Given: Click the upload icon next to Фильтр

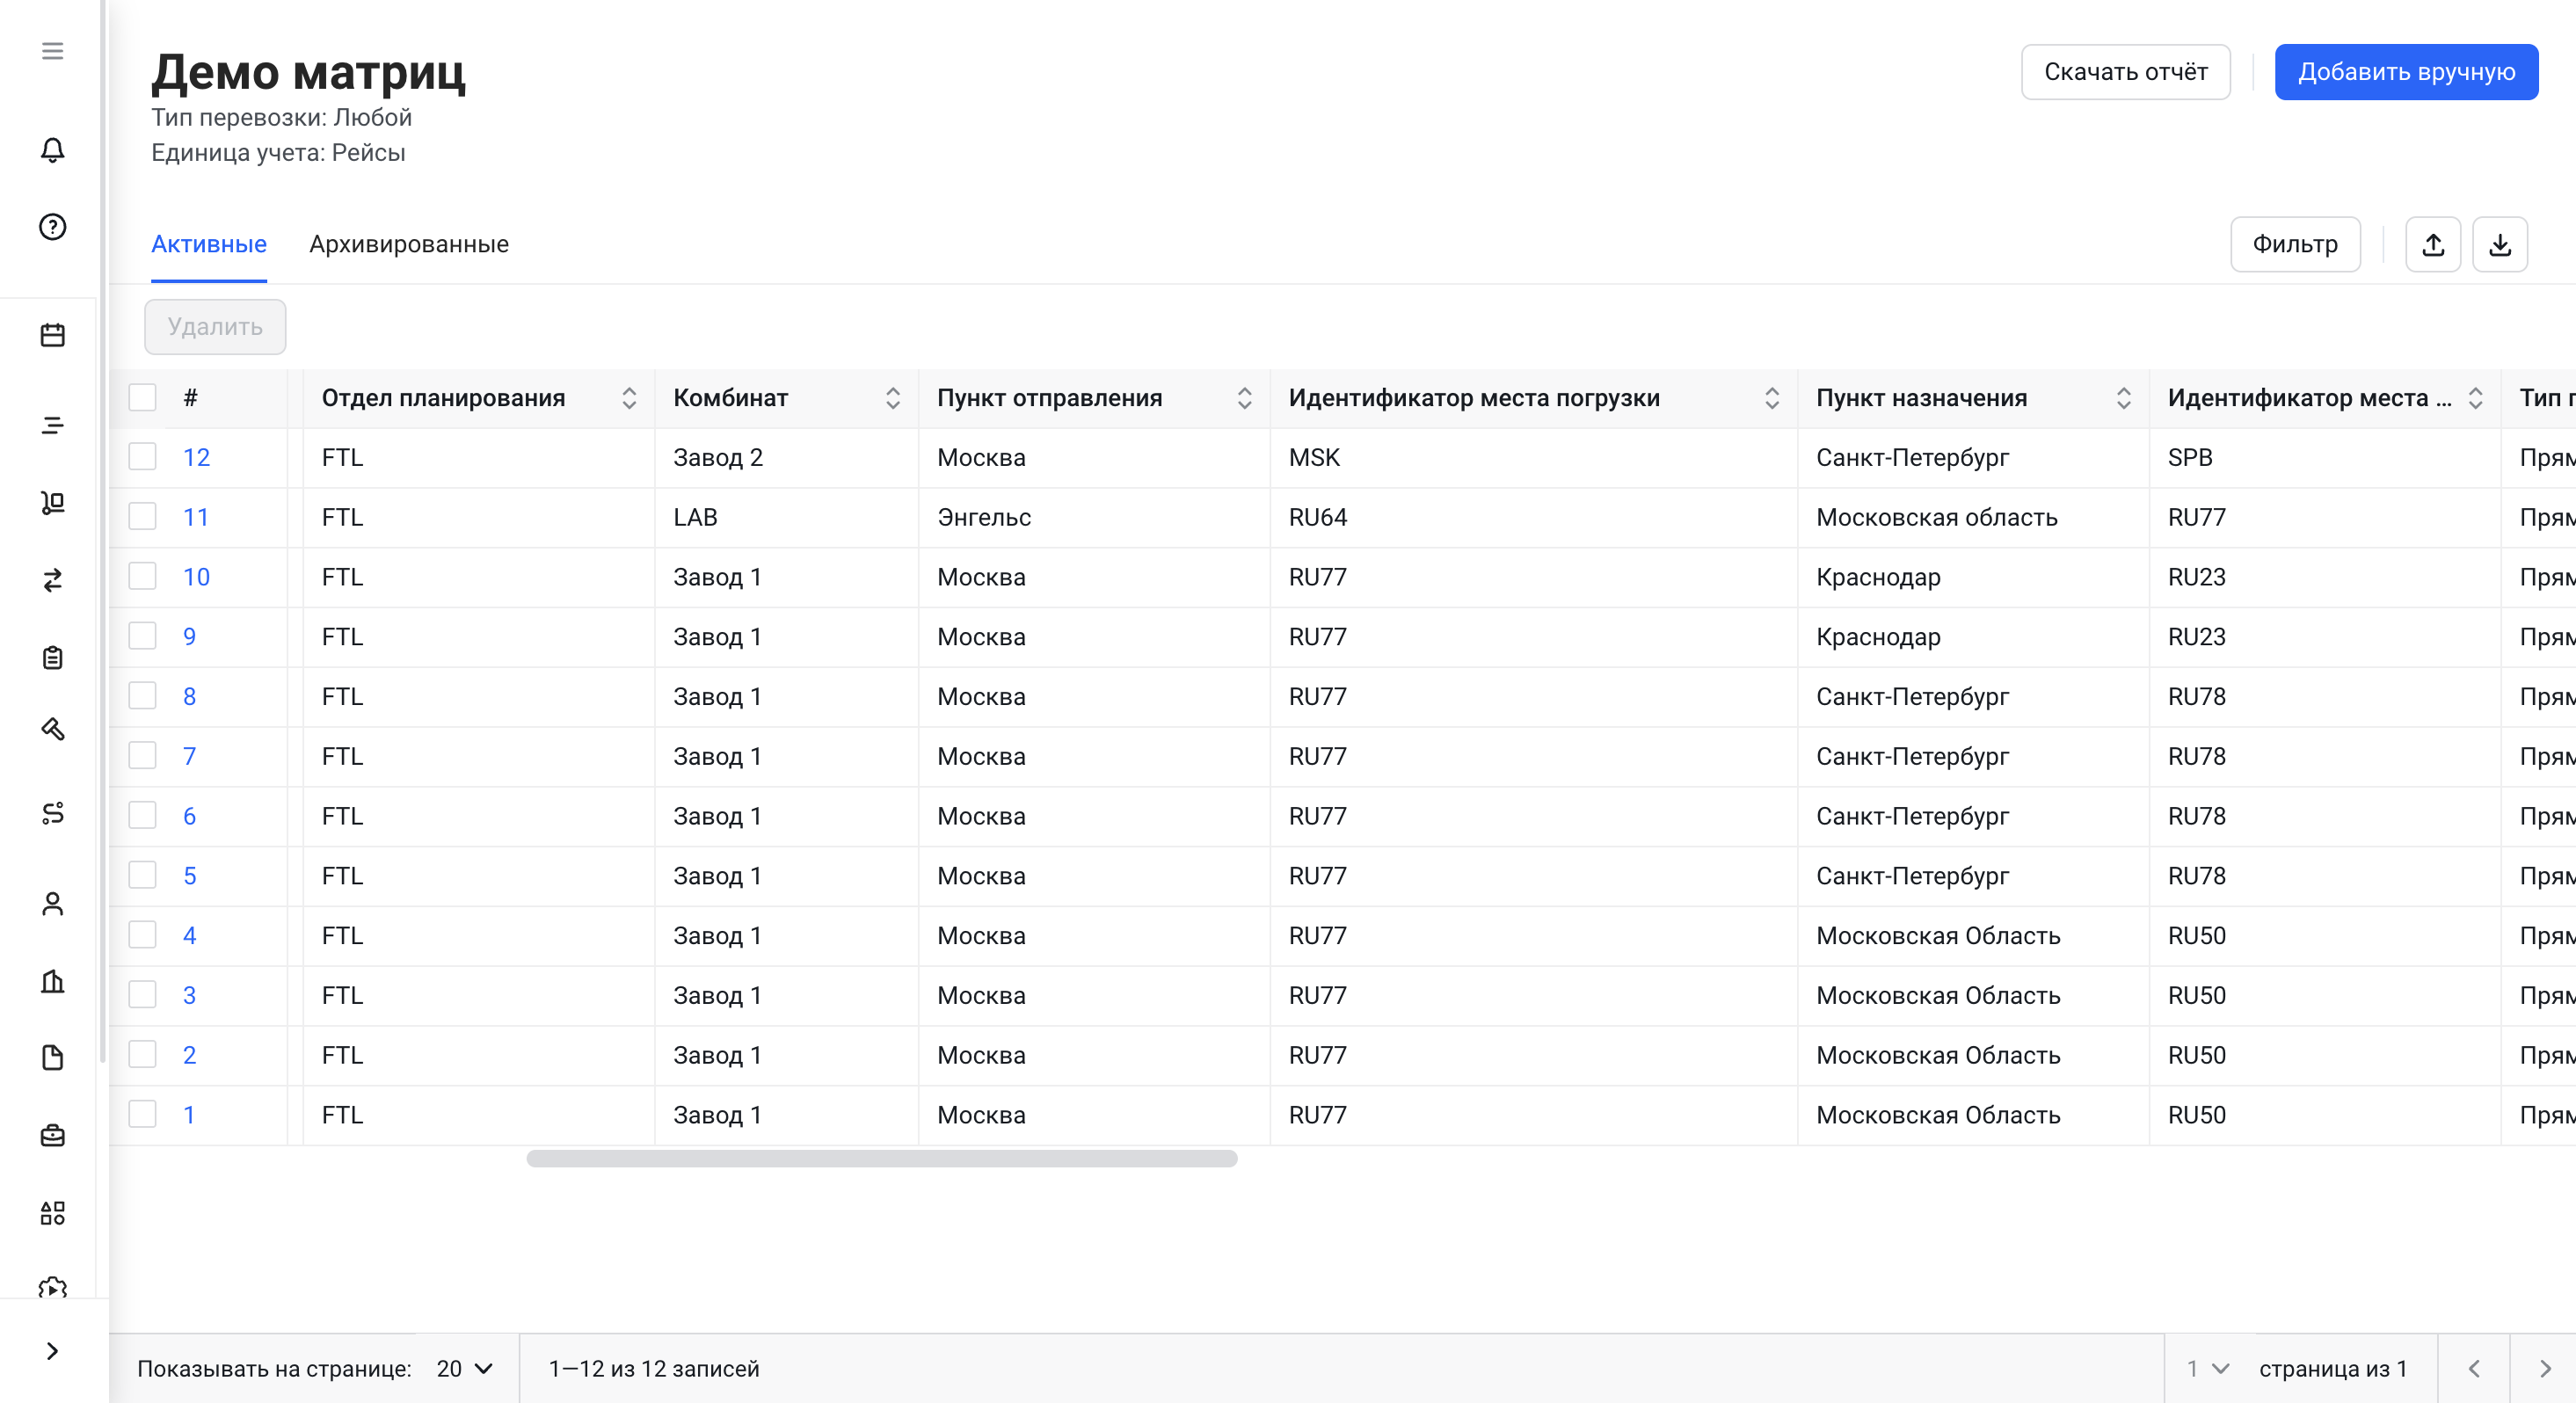Looking at the screenshot, I should [2432, 245].
